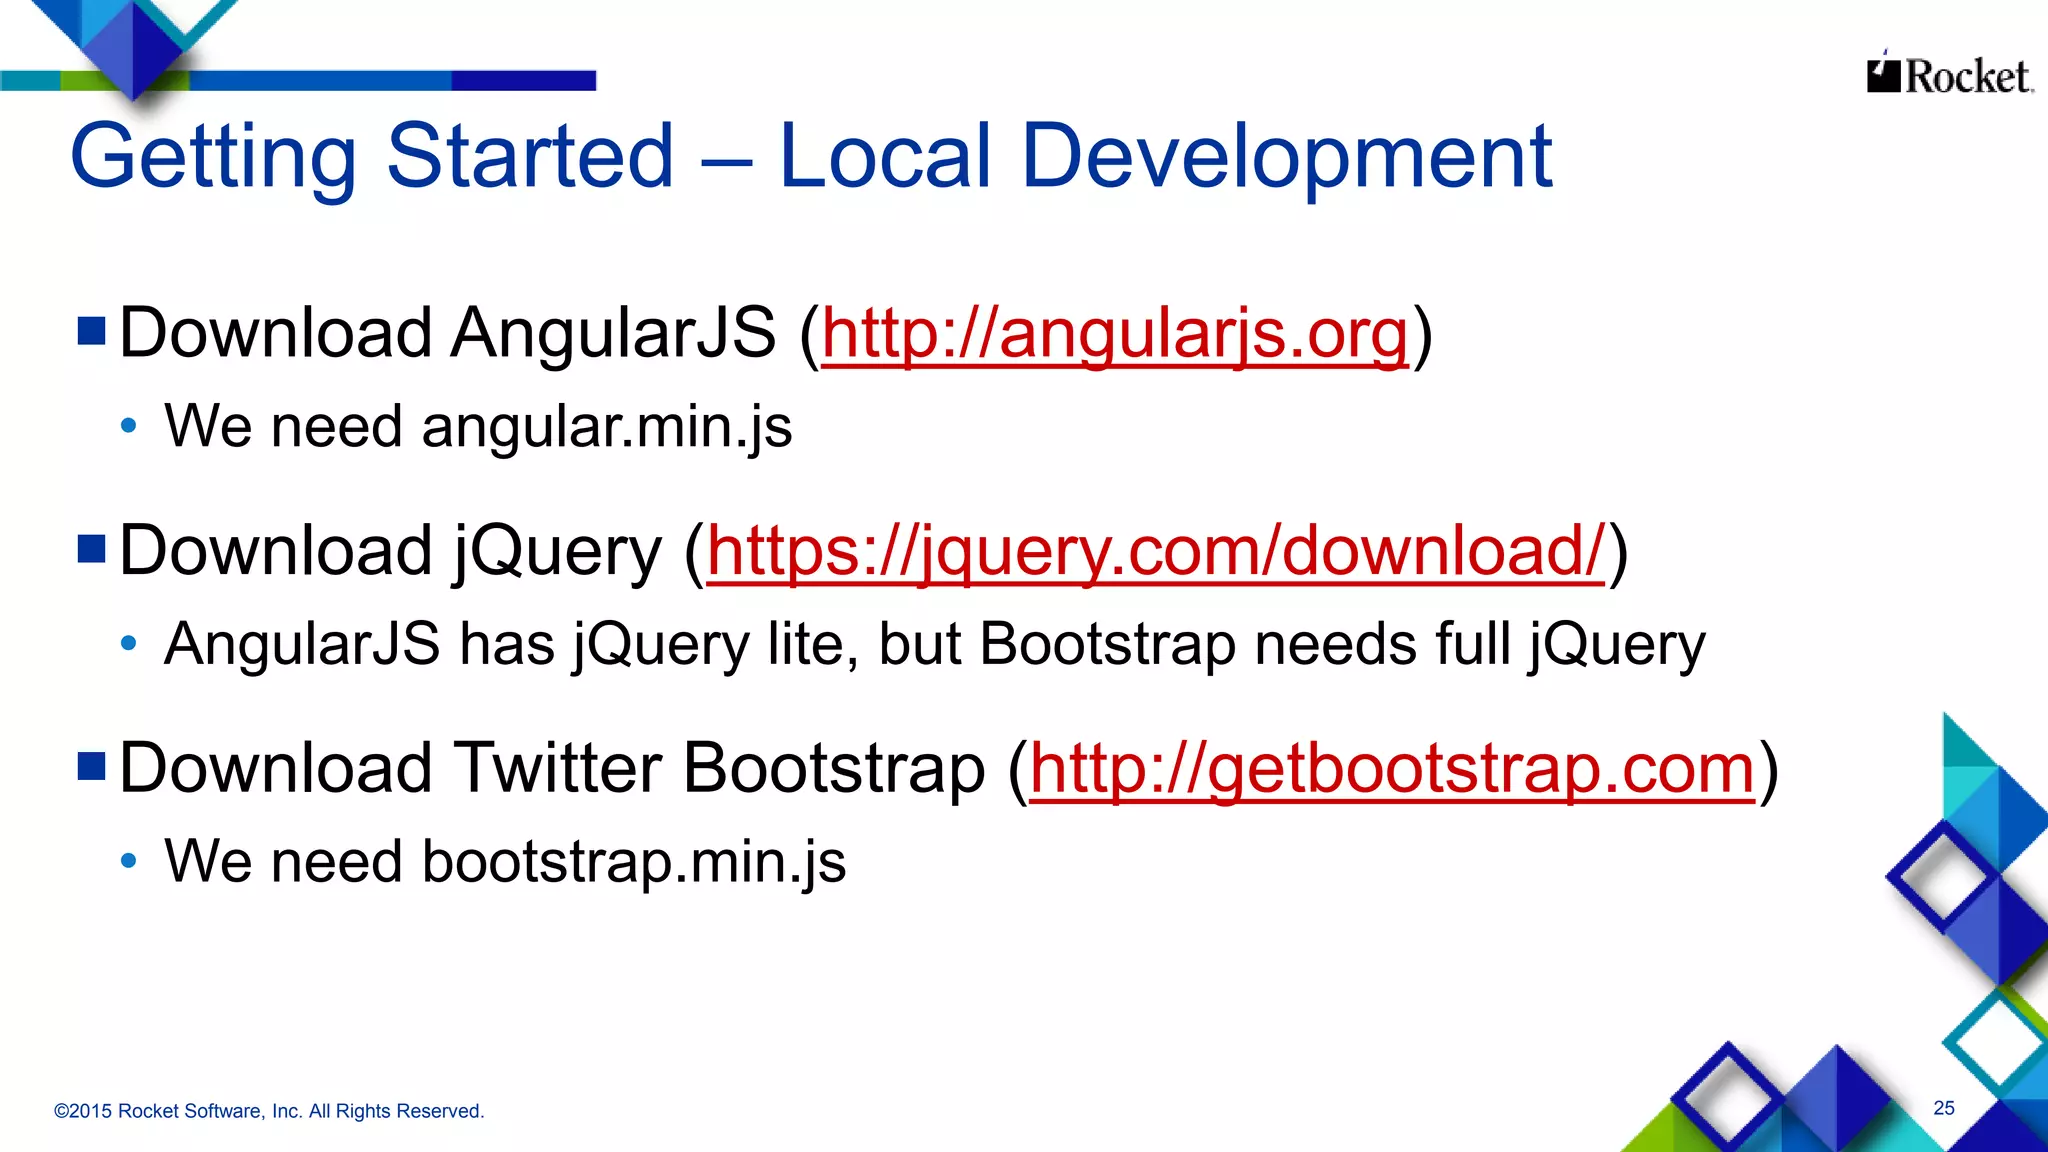Click the text 'We need angular.min.js'

tap(478, 427)
